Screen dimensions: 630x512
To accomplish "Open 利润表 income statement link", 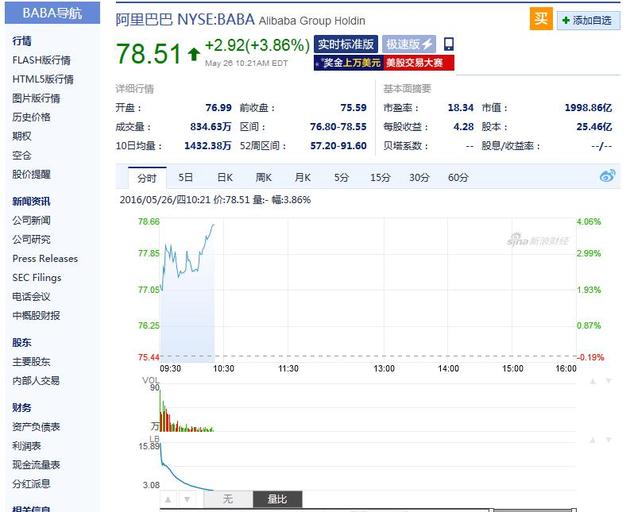I will pyautogui.click(x=27, y=446).
